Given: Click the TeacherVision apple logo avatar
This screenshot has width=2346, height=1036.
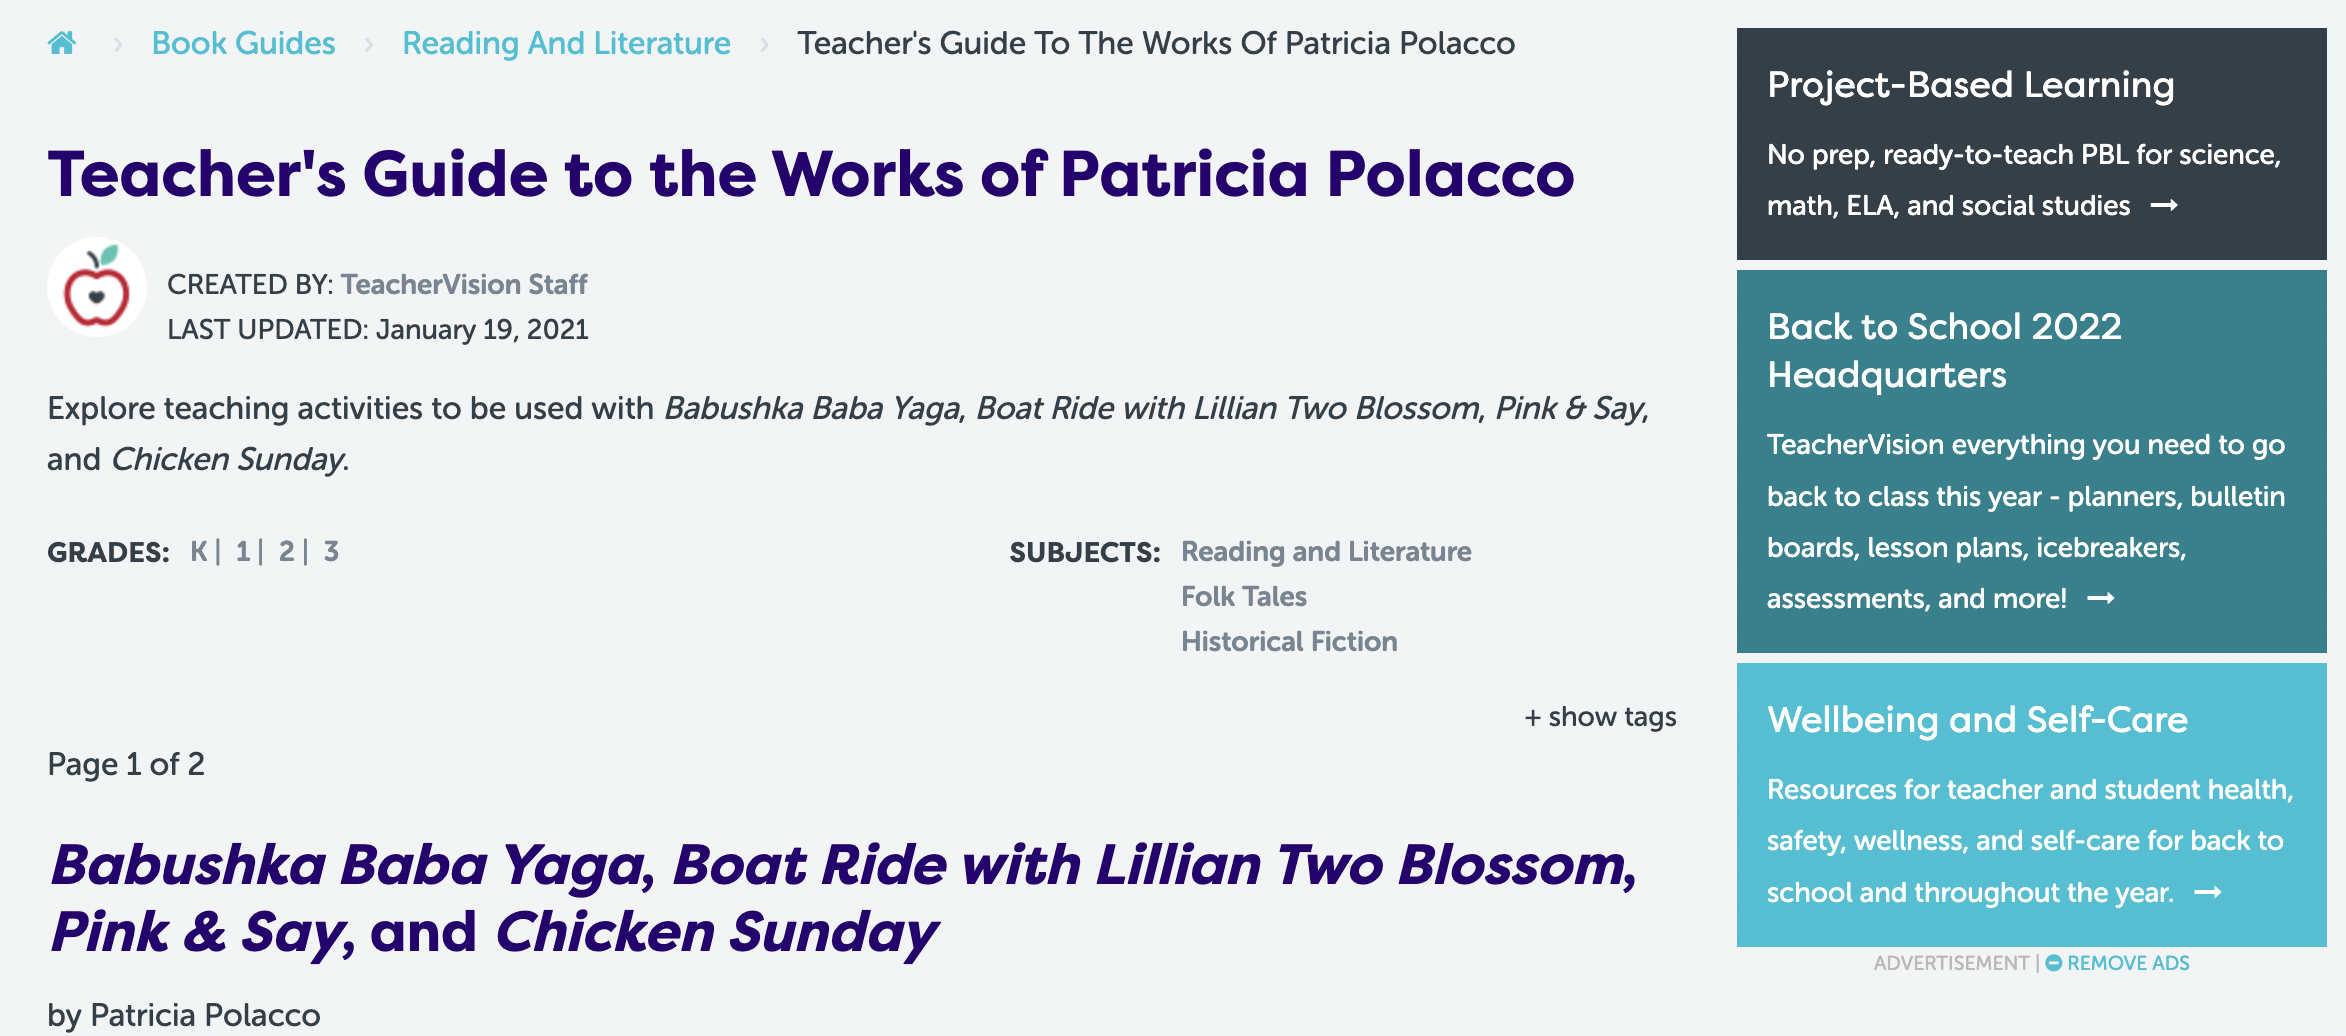Looking at the screenshot, I should (x=97, y=287).
